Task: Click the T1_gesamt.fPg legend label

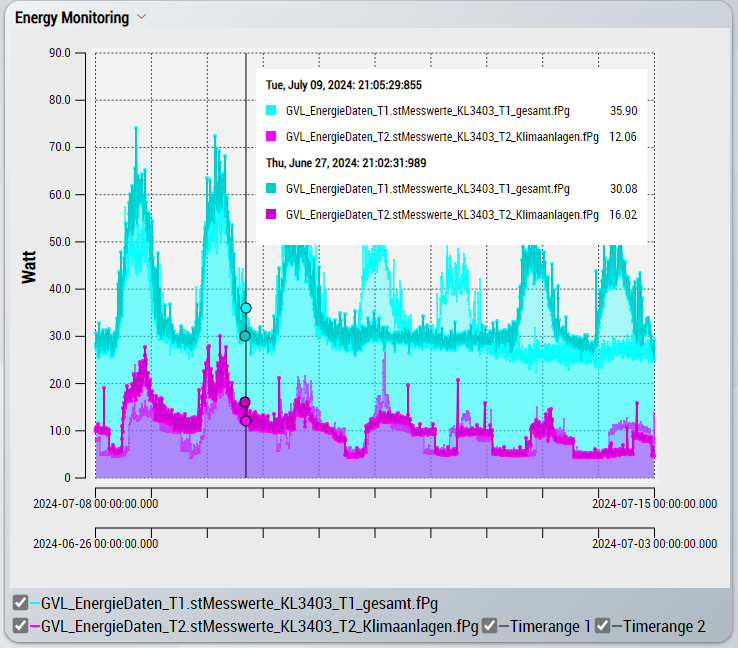Action: click(239, 602)
